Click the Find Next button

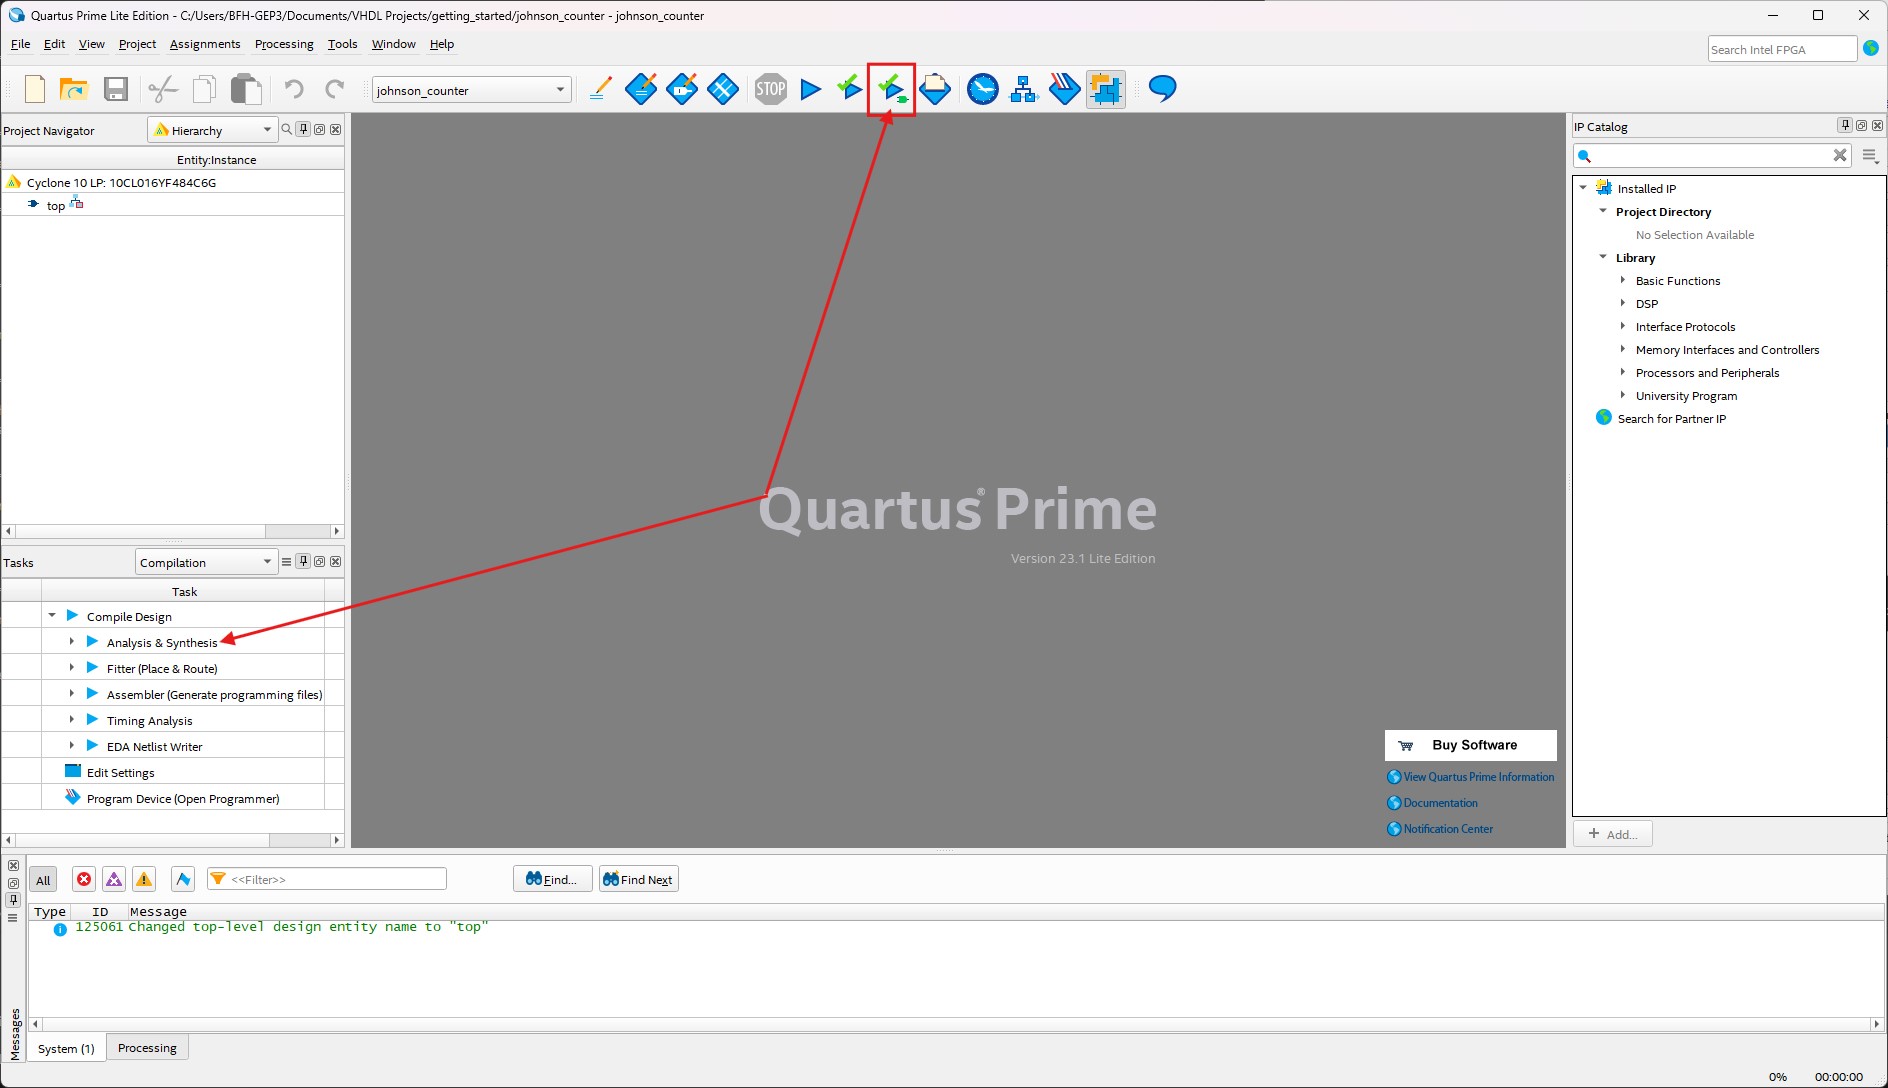pos(639,879)
